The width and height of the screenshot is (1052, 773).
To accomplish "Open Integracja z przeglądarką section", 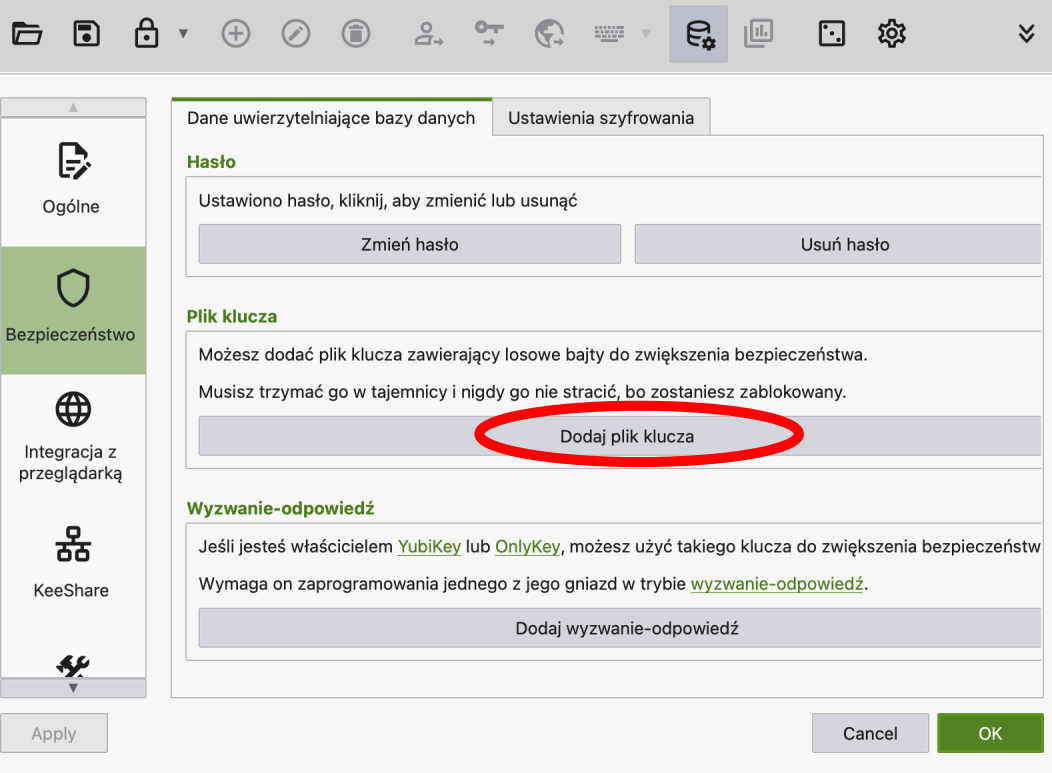I will (x=72, y=437).
